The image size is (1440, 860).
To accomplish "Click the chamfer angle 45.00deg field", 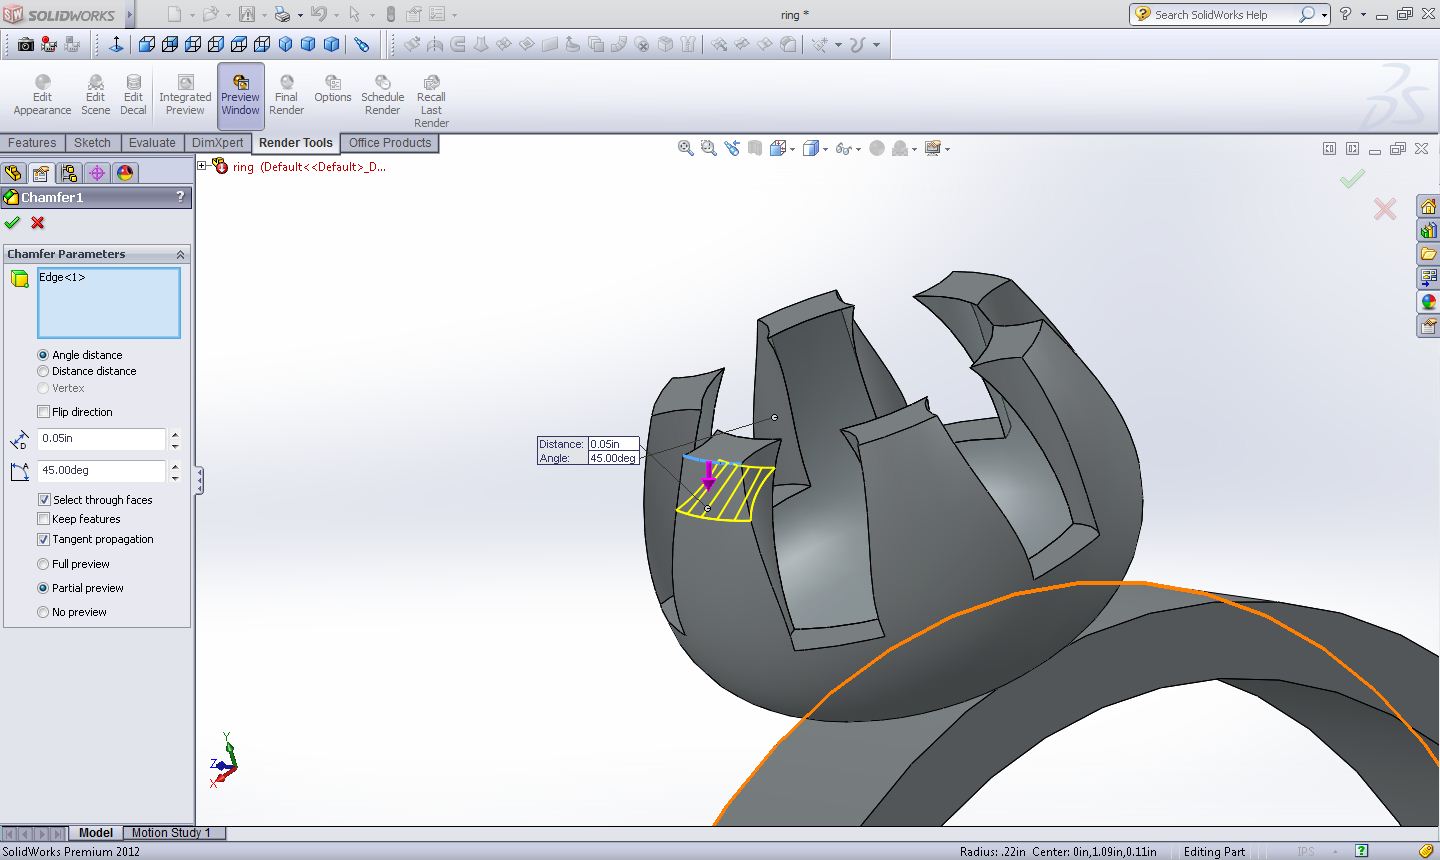I will pyautogui.click(x=101, y=470).
